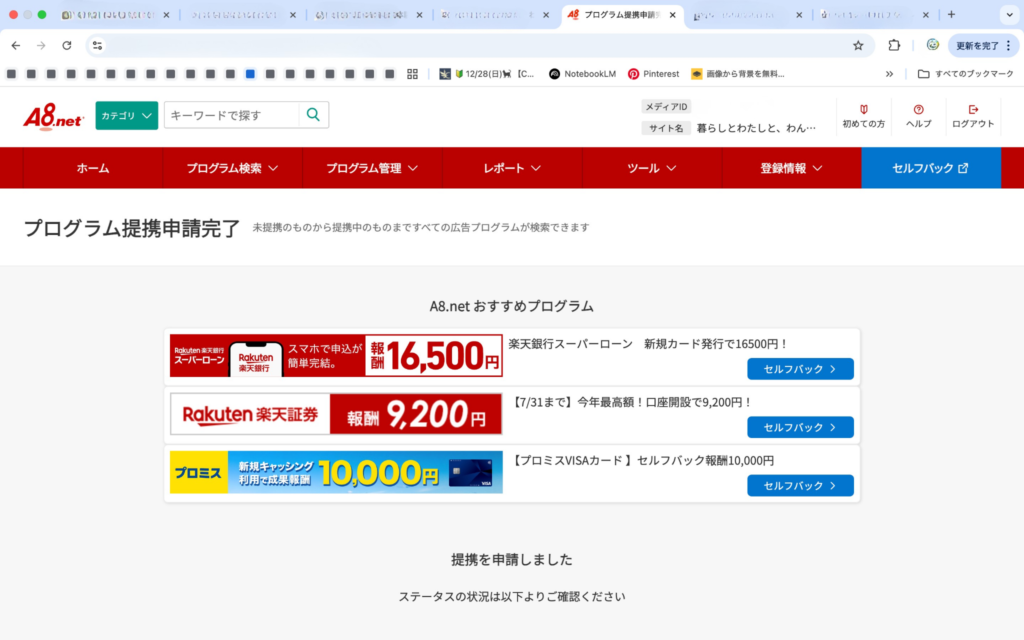1024x640 pixels.
Task: Click the site information icon in address bar
Action: 97,46
